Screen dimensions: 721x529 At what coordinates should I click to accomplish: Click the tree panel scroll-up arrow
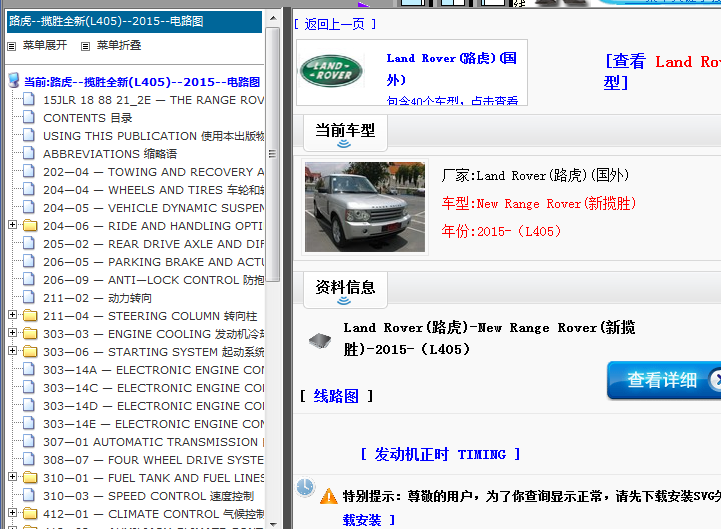pos(273,18)
